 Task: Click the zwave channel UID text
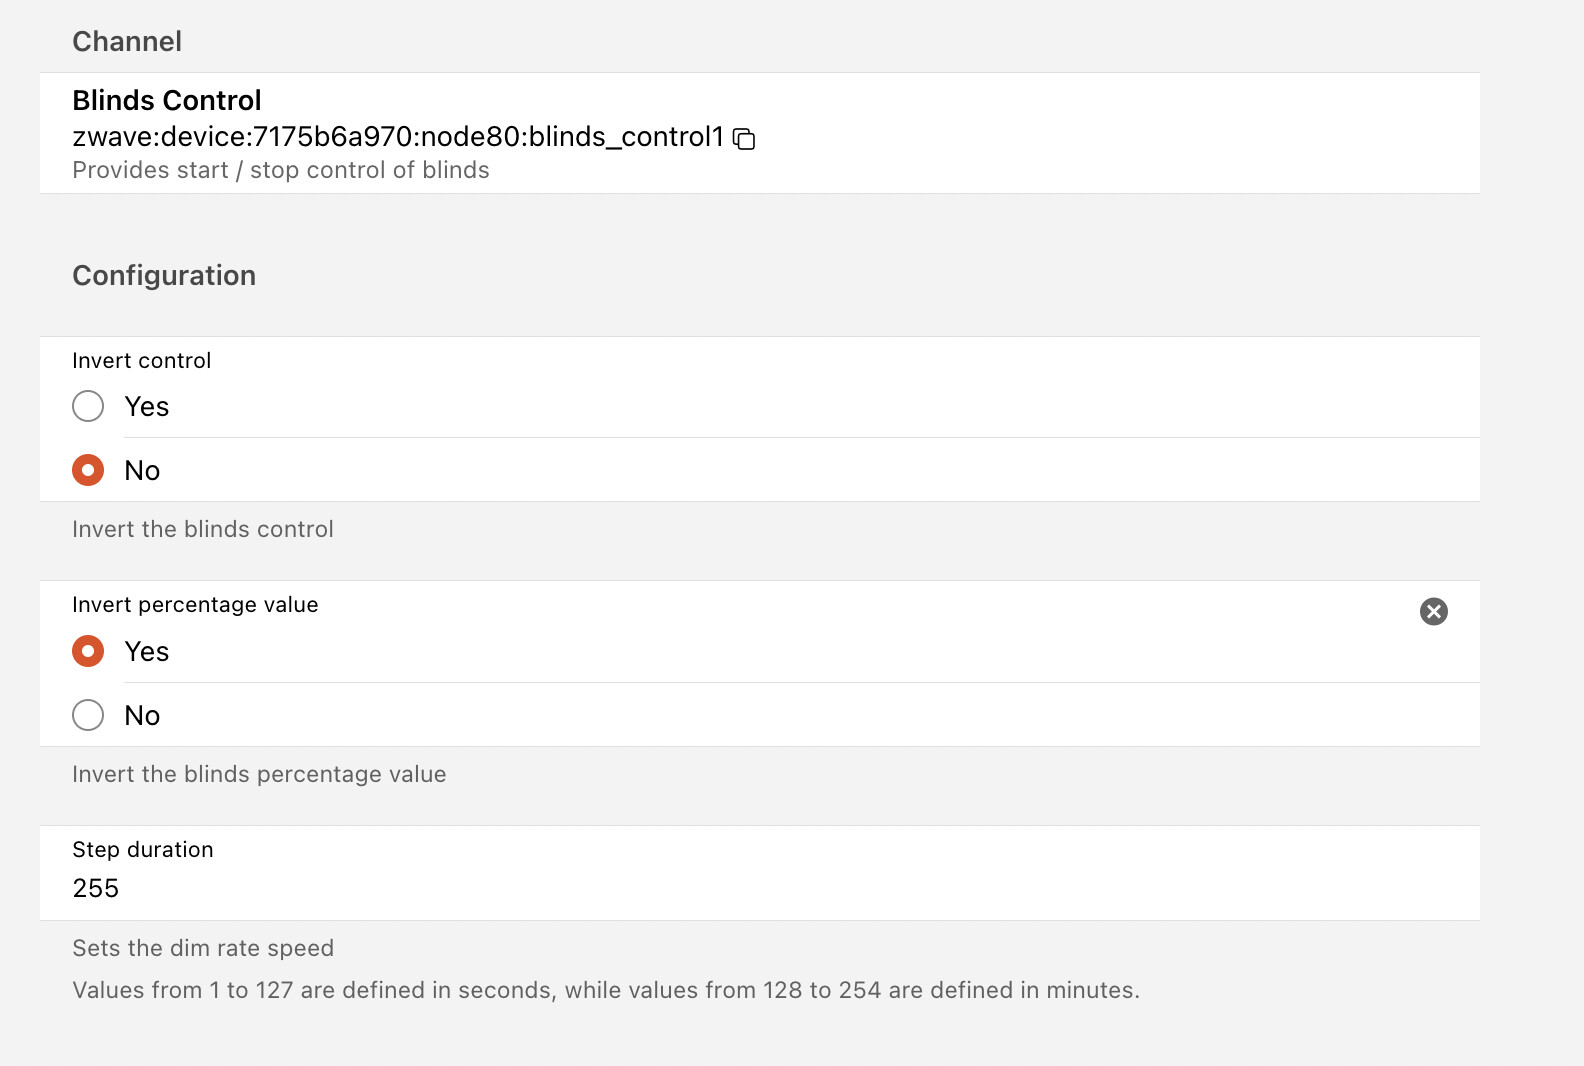397,136
